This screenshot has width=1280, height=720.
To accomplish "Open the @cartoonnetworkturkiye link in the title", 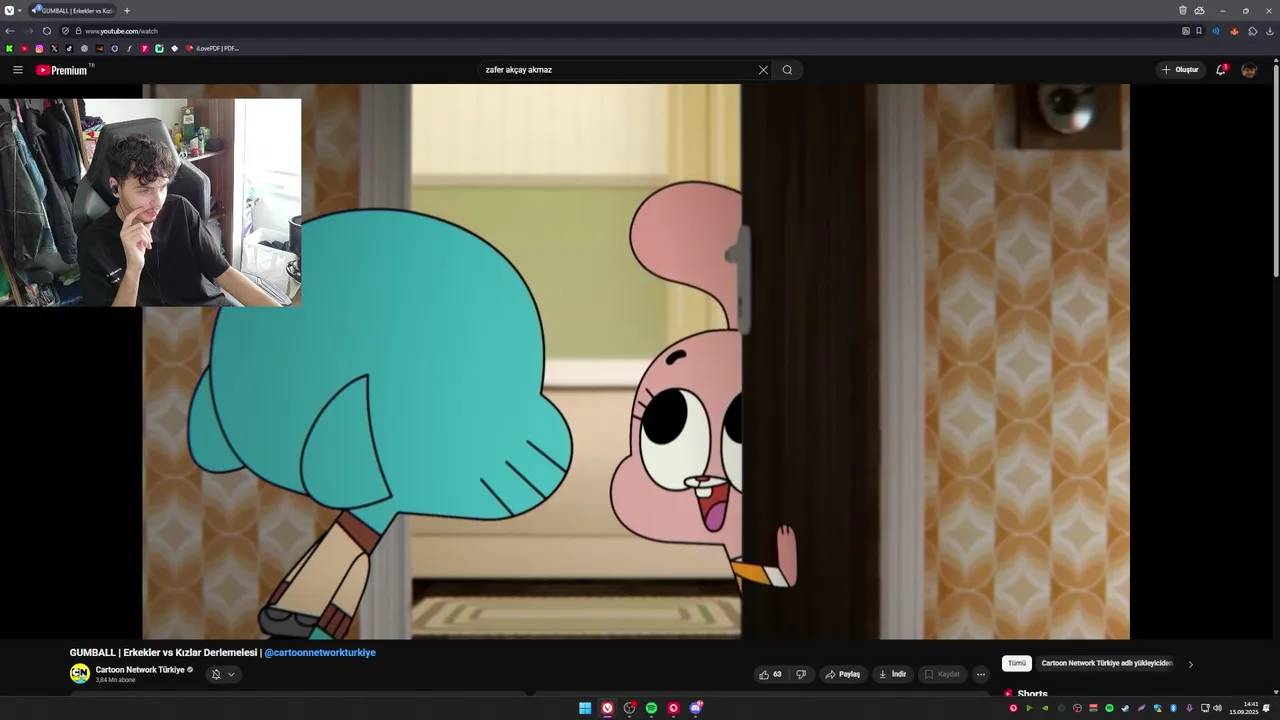I will [320, 653].
